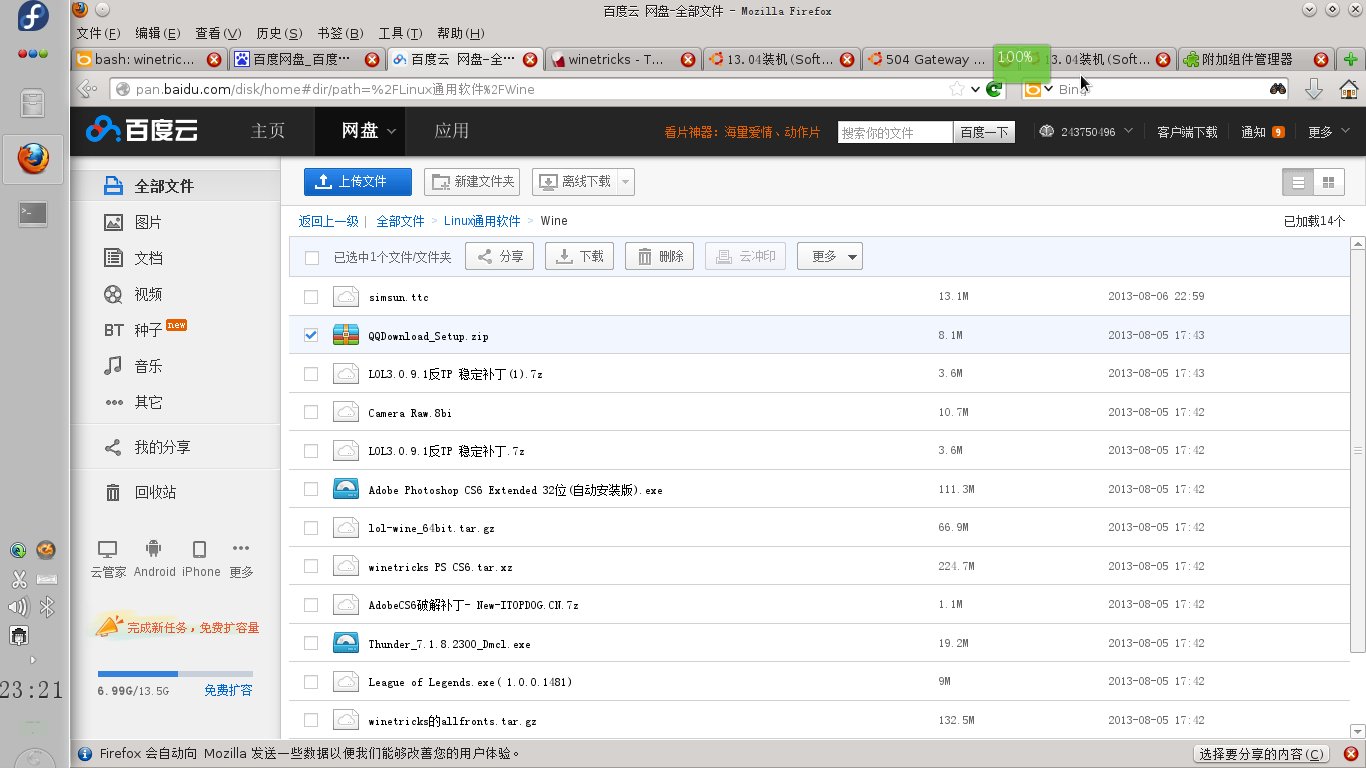Click 新建文件夹 new folder button

pos(472,182)
